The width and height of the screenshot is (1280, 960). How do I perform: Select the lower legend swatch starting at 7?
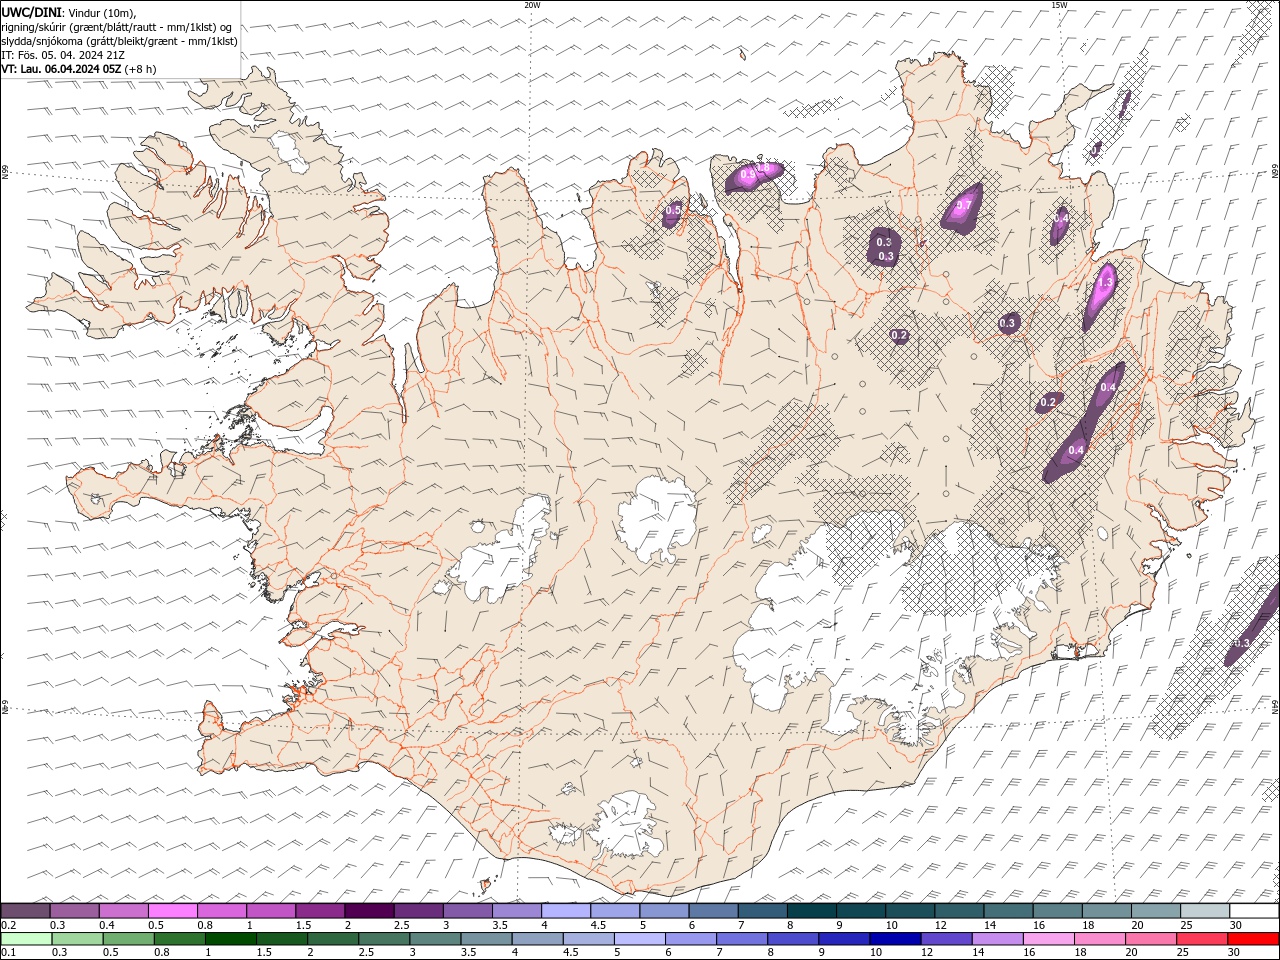tap(742, 939)
